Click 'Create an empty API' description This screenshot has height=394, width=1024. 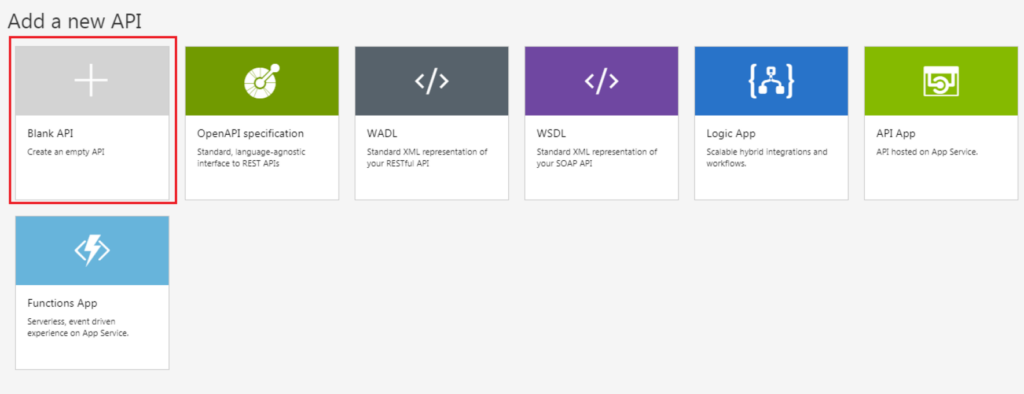(x=66, y=152)
